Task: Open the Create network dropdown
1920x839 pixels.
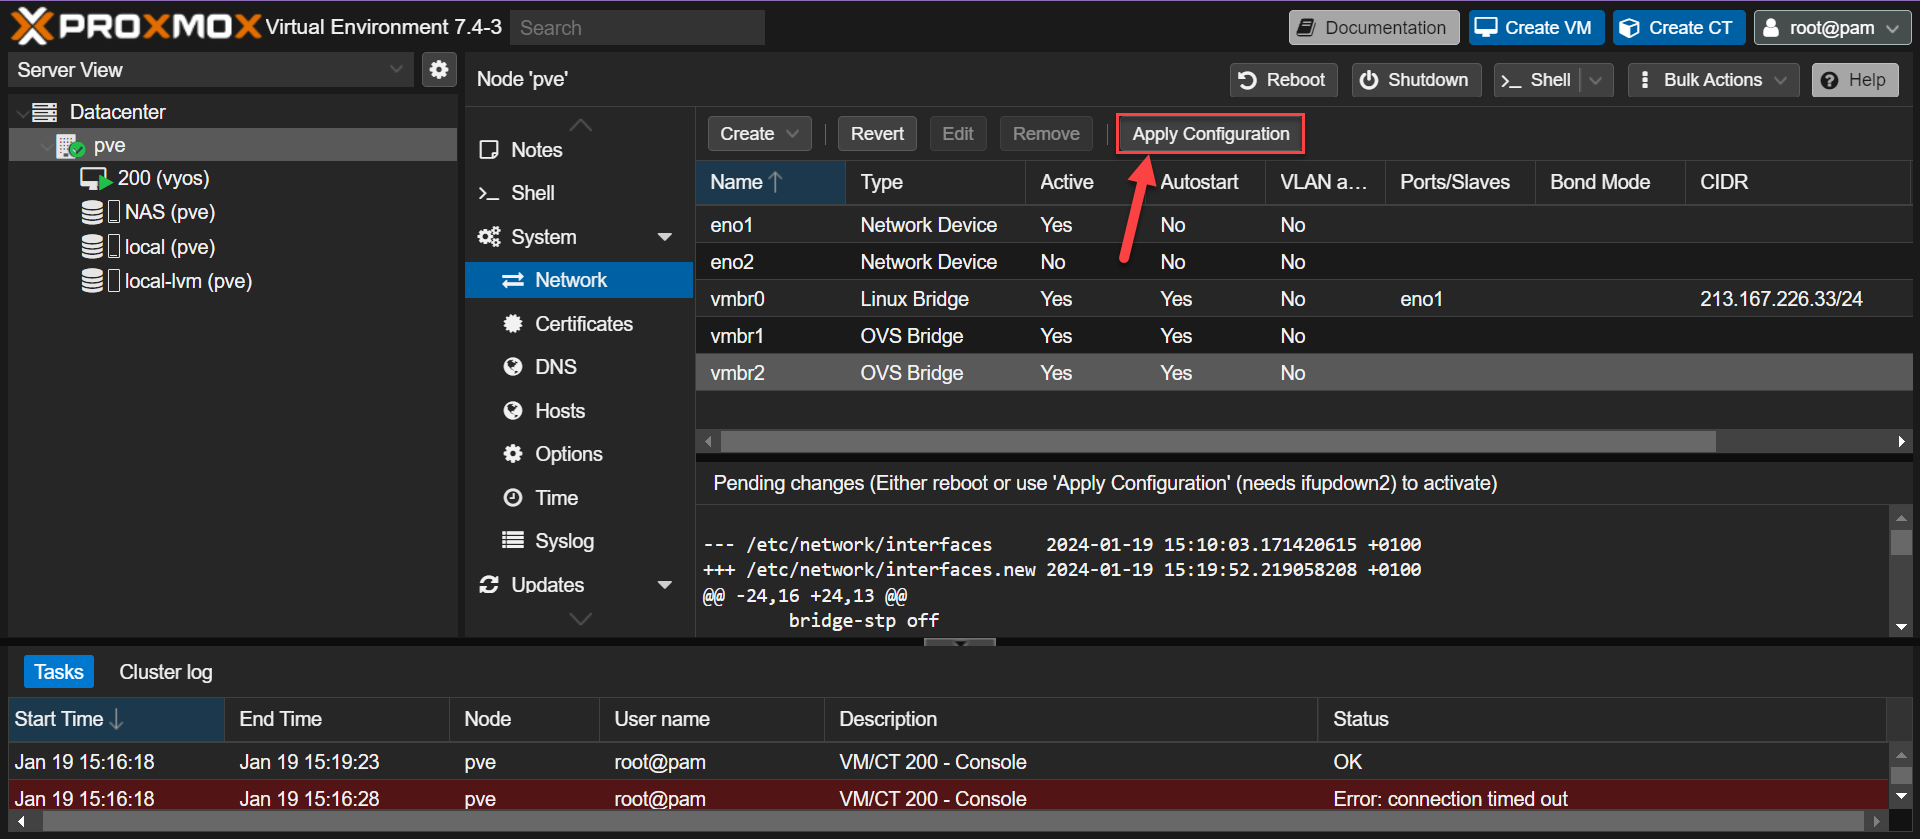Action: point(759,134)
